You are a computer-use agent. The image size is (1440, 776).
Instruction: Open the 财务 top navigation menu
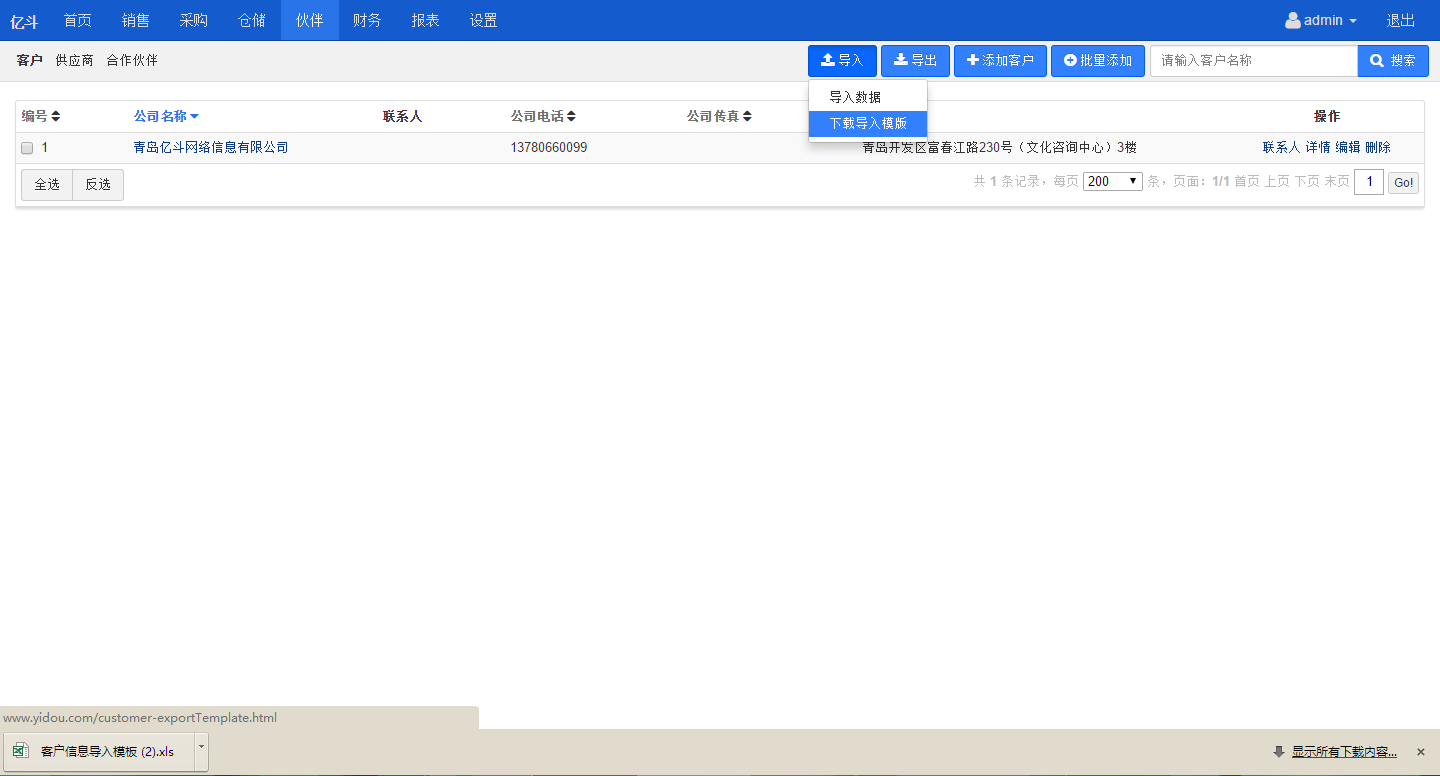367,21
